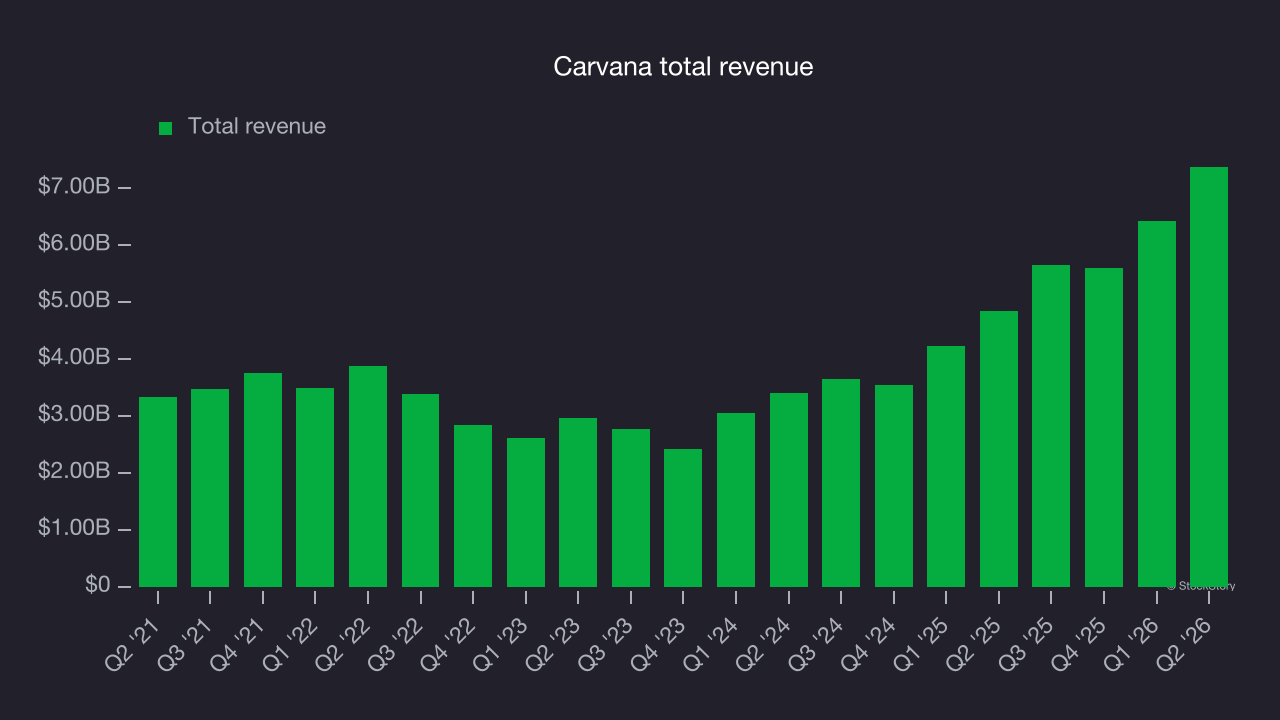Viewport: 1280px width, 720px height.
Task: Click the $5.00B y-axis label
Action: coord(74,301)
